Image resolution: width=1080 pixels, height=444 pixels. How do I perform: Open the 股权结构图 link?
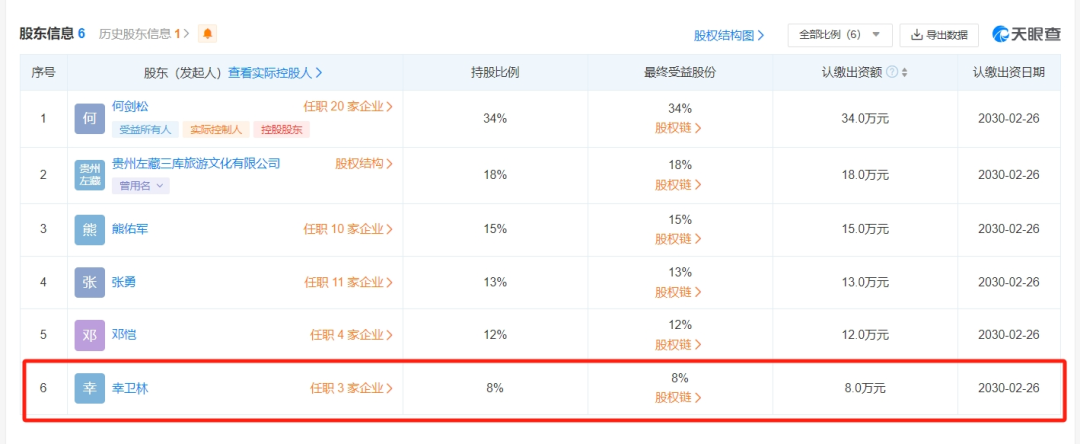pyautogui.click(x=729, y=35)
